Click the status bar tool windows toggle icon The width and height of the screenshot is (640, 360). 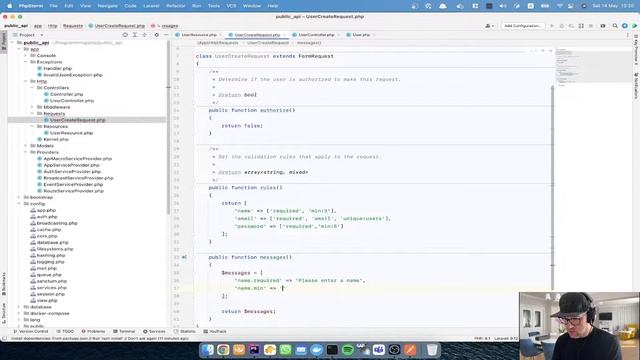pos(4,338)
